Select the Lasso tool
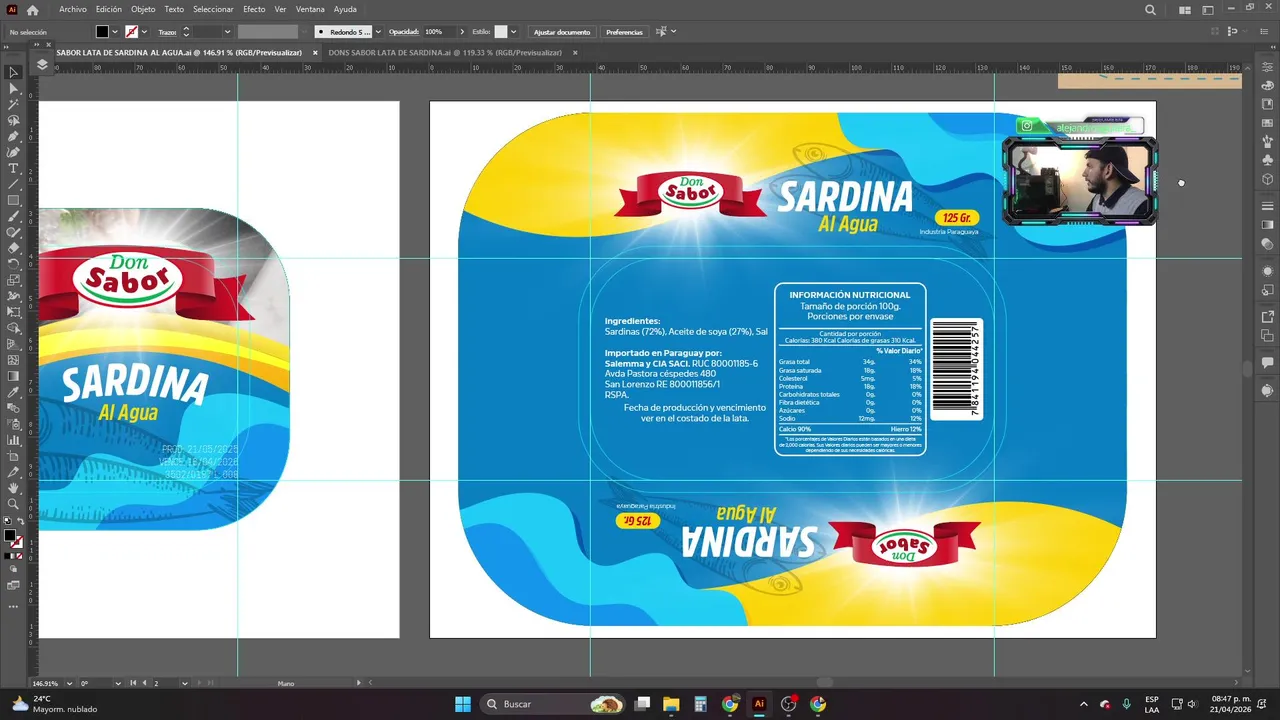The height and width of the screenshot is (720, 1280). pyautogui.click(x=13, y=120)
